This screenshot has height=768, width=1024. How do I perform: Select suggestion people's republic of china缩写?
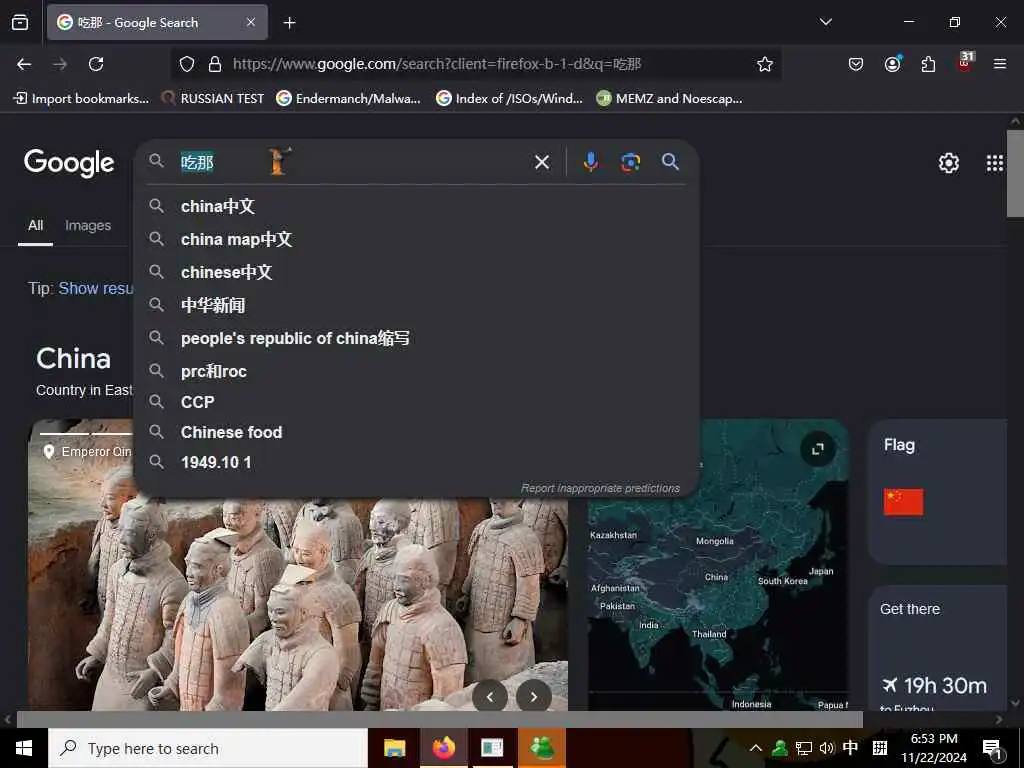point(416,338)
